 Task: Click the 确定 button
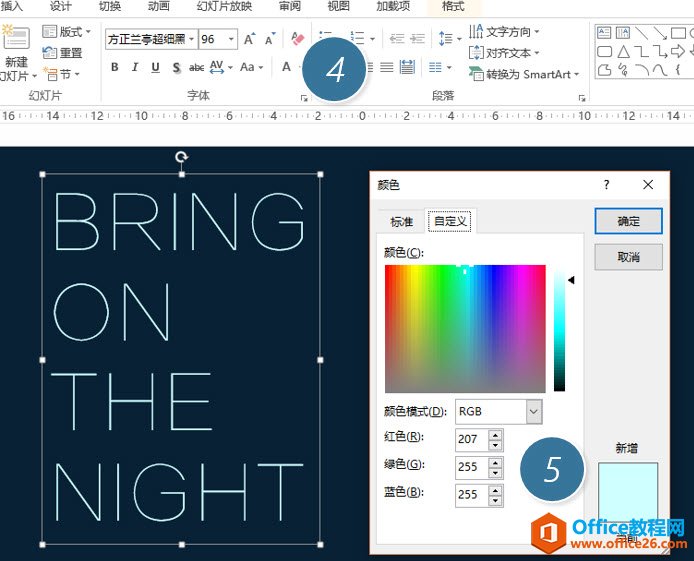pyautogui.click(x=628, y=221)
